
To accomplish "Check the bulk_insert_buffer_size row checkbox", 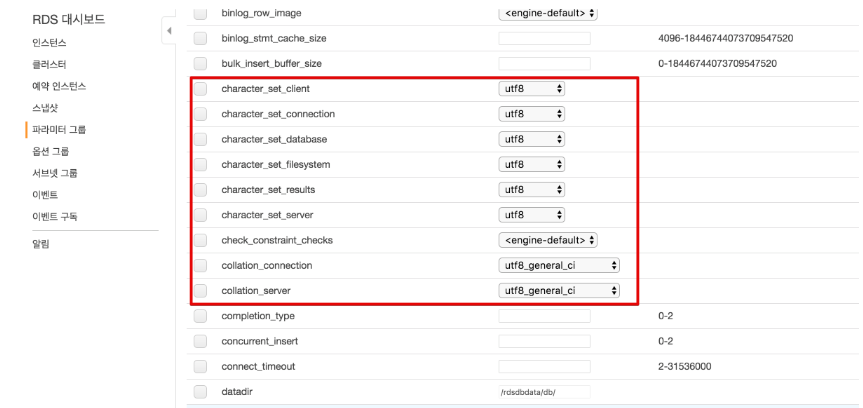I will 200,64.
